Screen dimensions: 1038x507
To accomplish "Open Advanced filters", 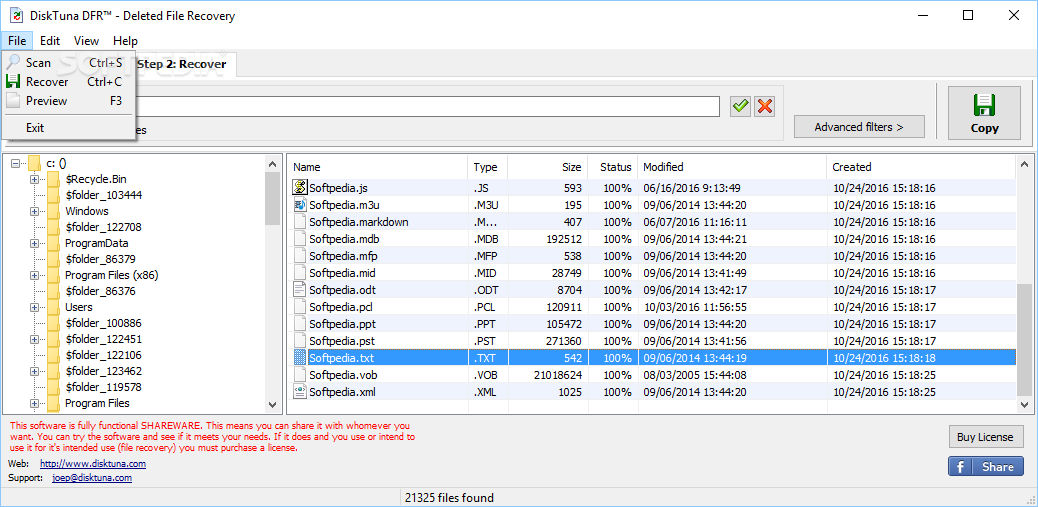I will point(859,126).
